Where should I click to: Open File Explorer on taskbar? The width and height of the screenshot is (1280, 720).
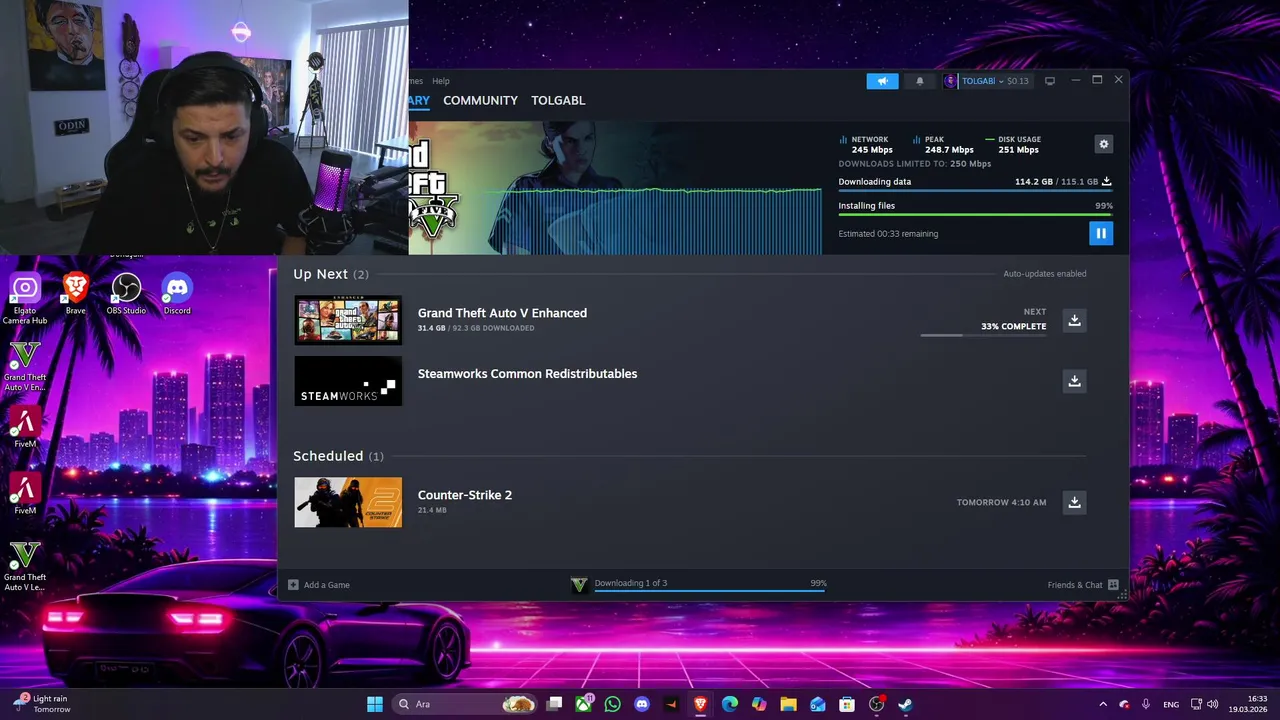788,704
